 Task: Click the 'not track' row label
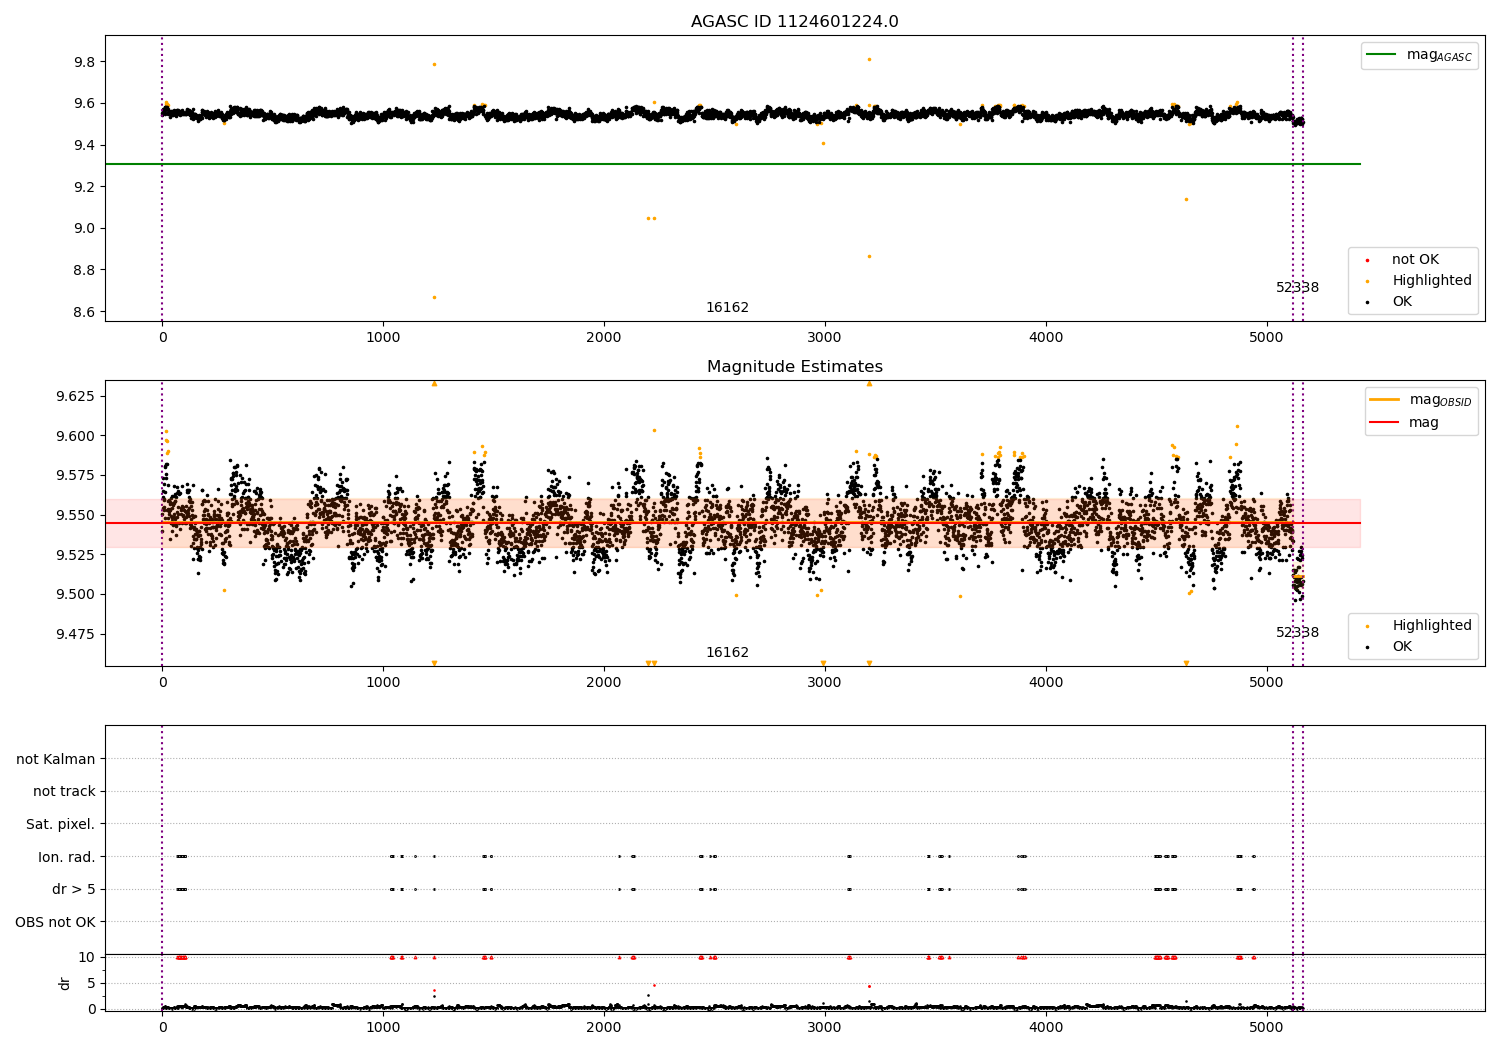pos(64,791)
